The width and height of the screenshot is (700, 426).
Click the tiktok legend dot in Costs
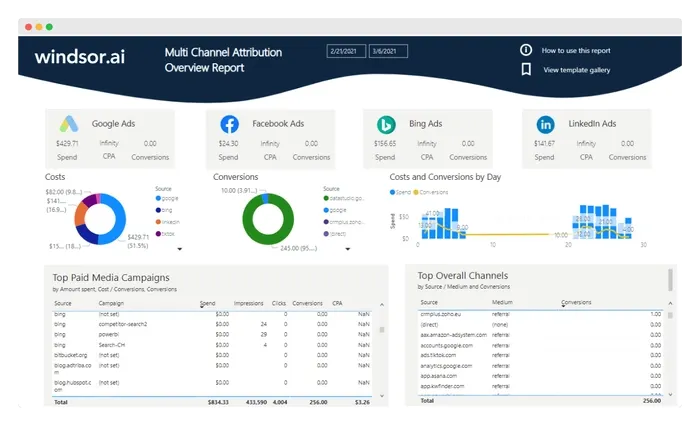[158, 234]
